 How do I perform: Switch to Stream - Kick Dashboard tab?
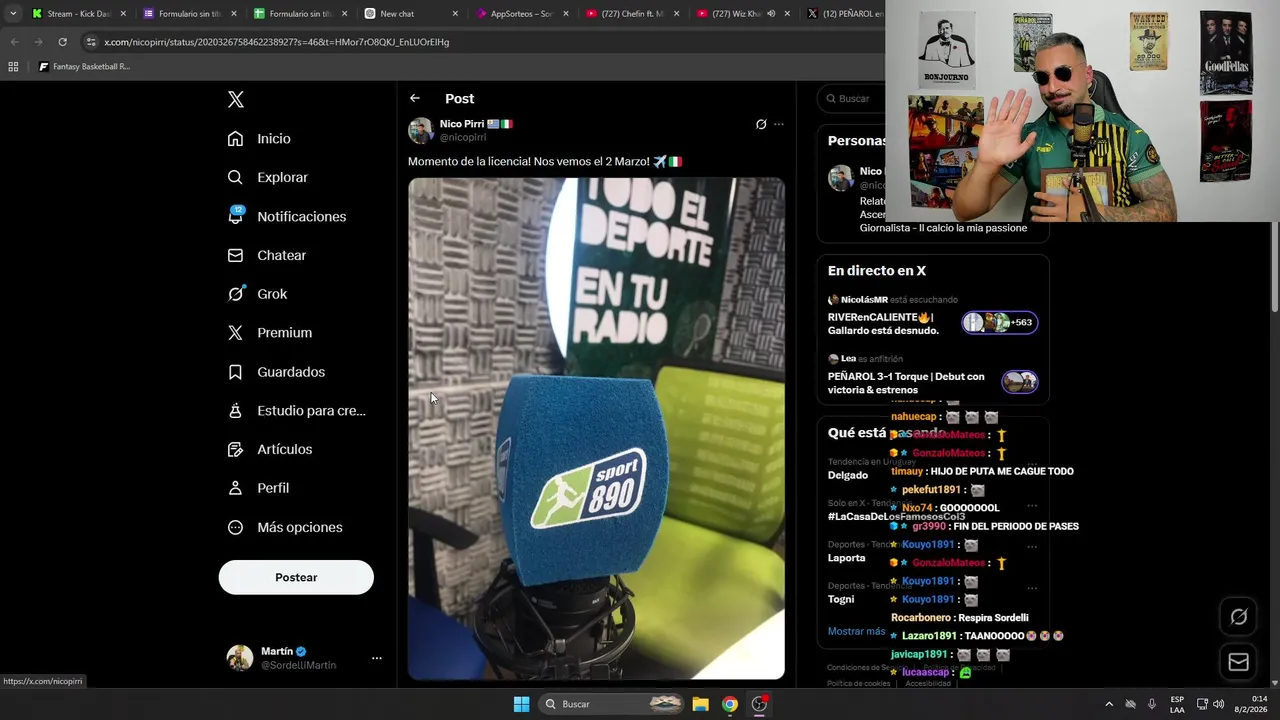point(78,14)
